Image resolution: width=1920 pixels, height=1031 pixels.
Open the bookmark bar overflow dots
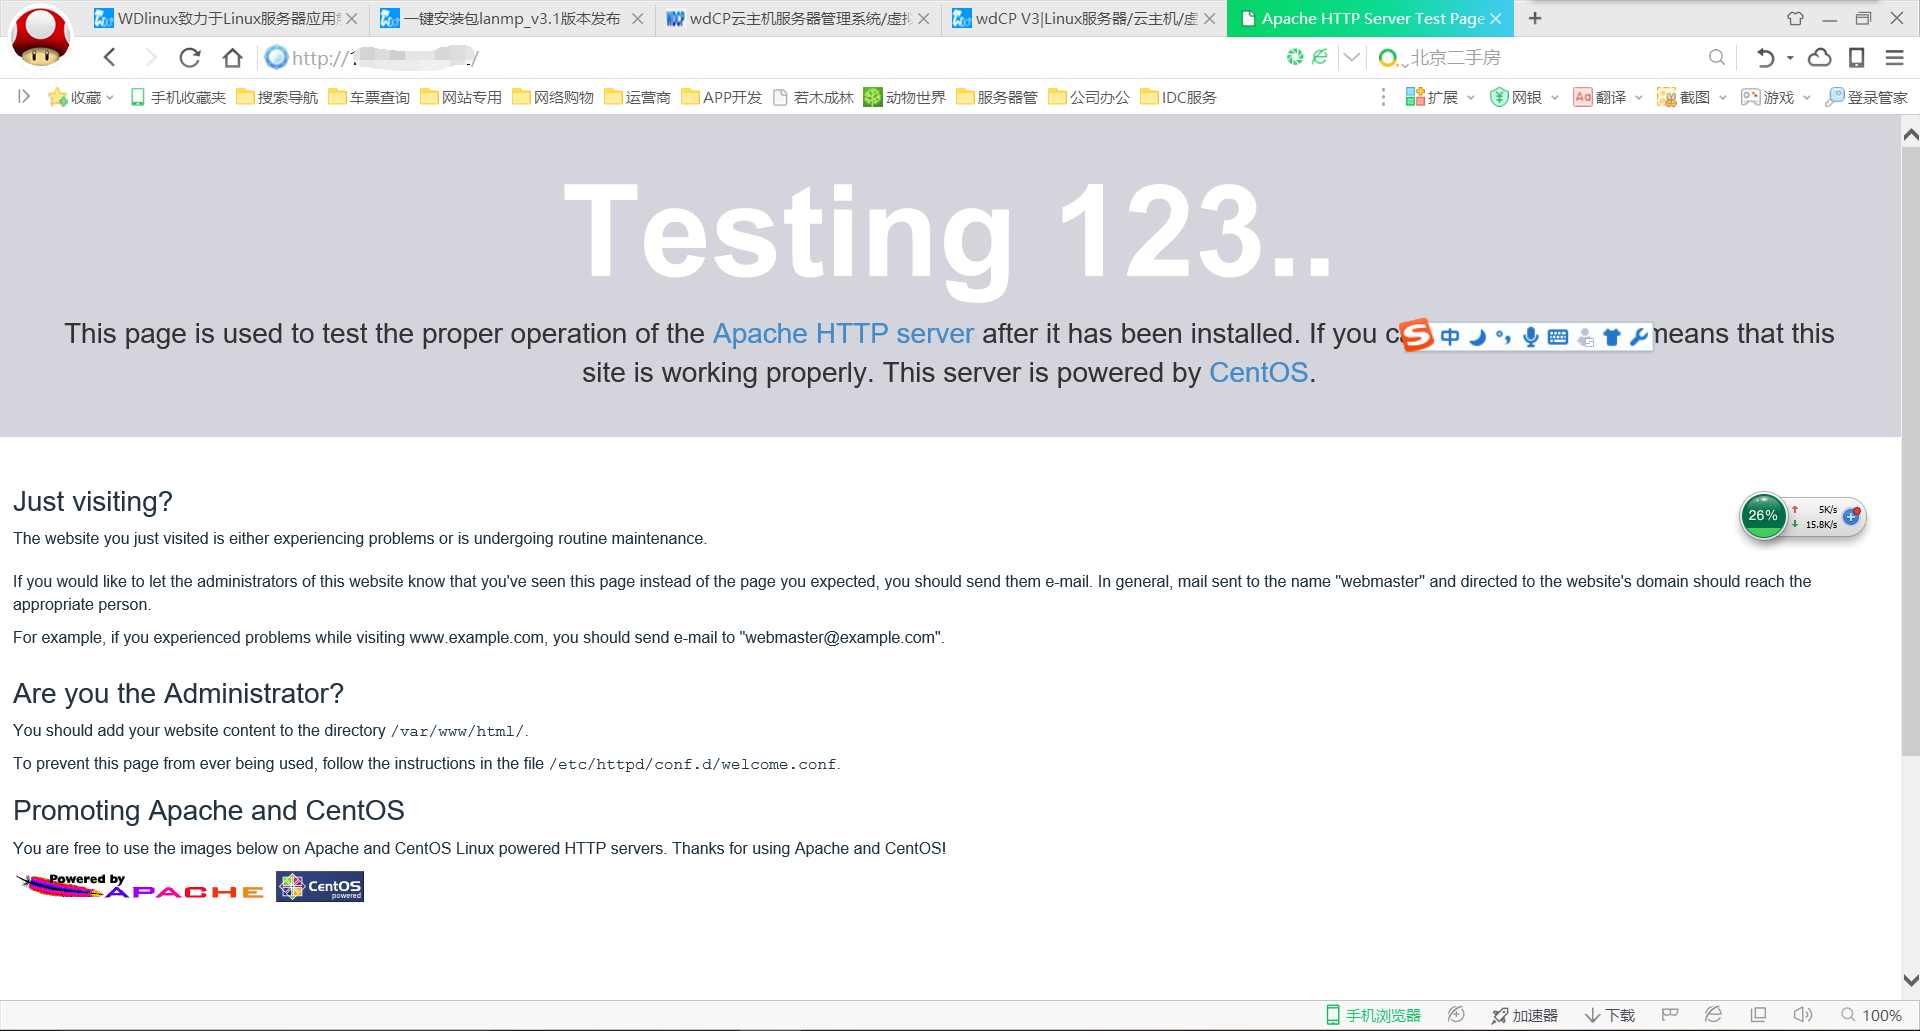coord(1383,97)
